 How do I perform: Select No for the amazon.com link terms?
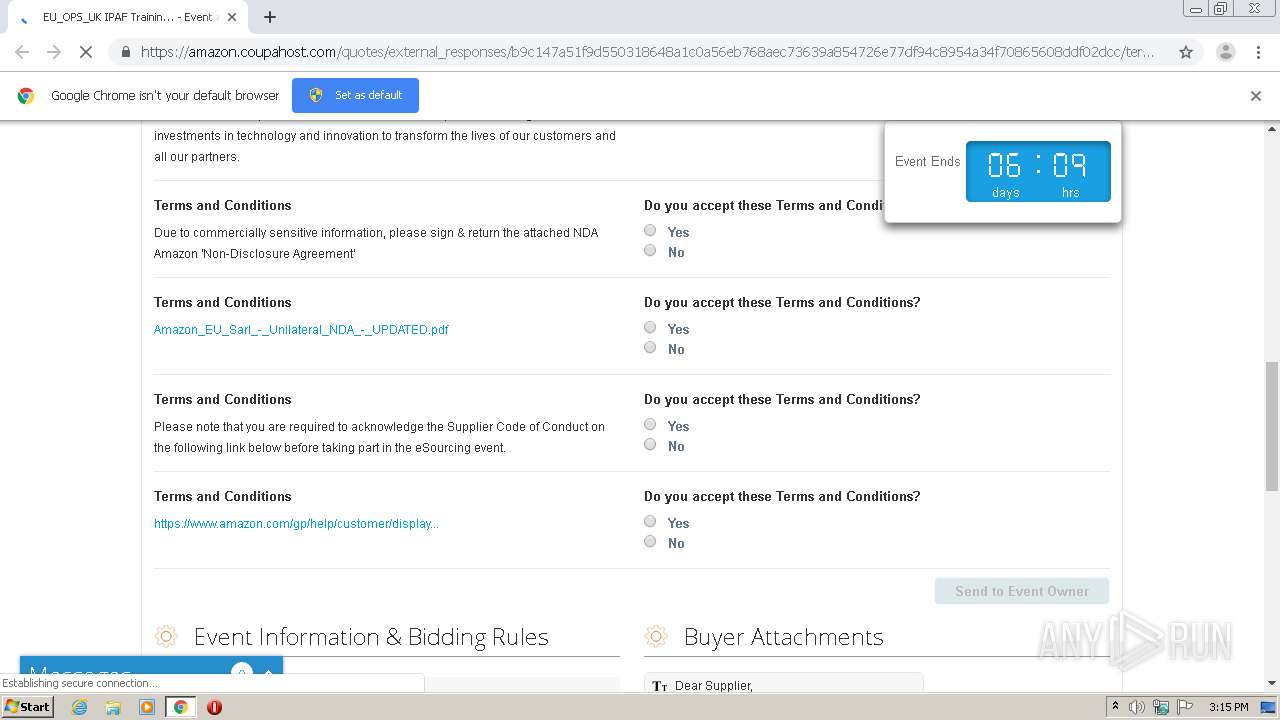point(650,542)
